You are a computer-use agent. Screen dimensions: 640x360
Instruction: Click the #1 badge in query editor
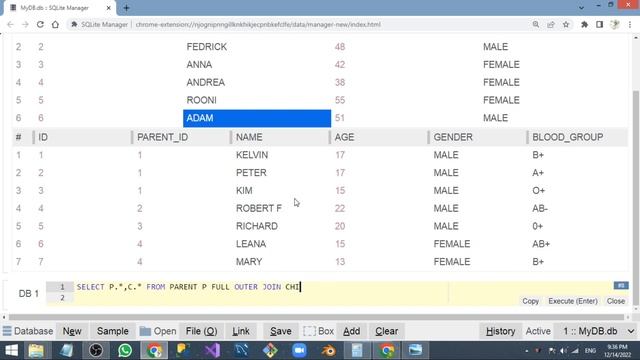coord(621,285)
